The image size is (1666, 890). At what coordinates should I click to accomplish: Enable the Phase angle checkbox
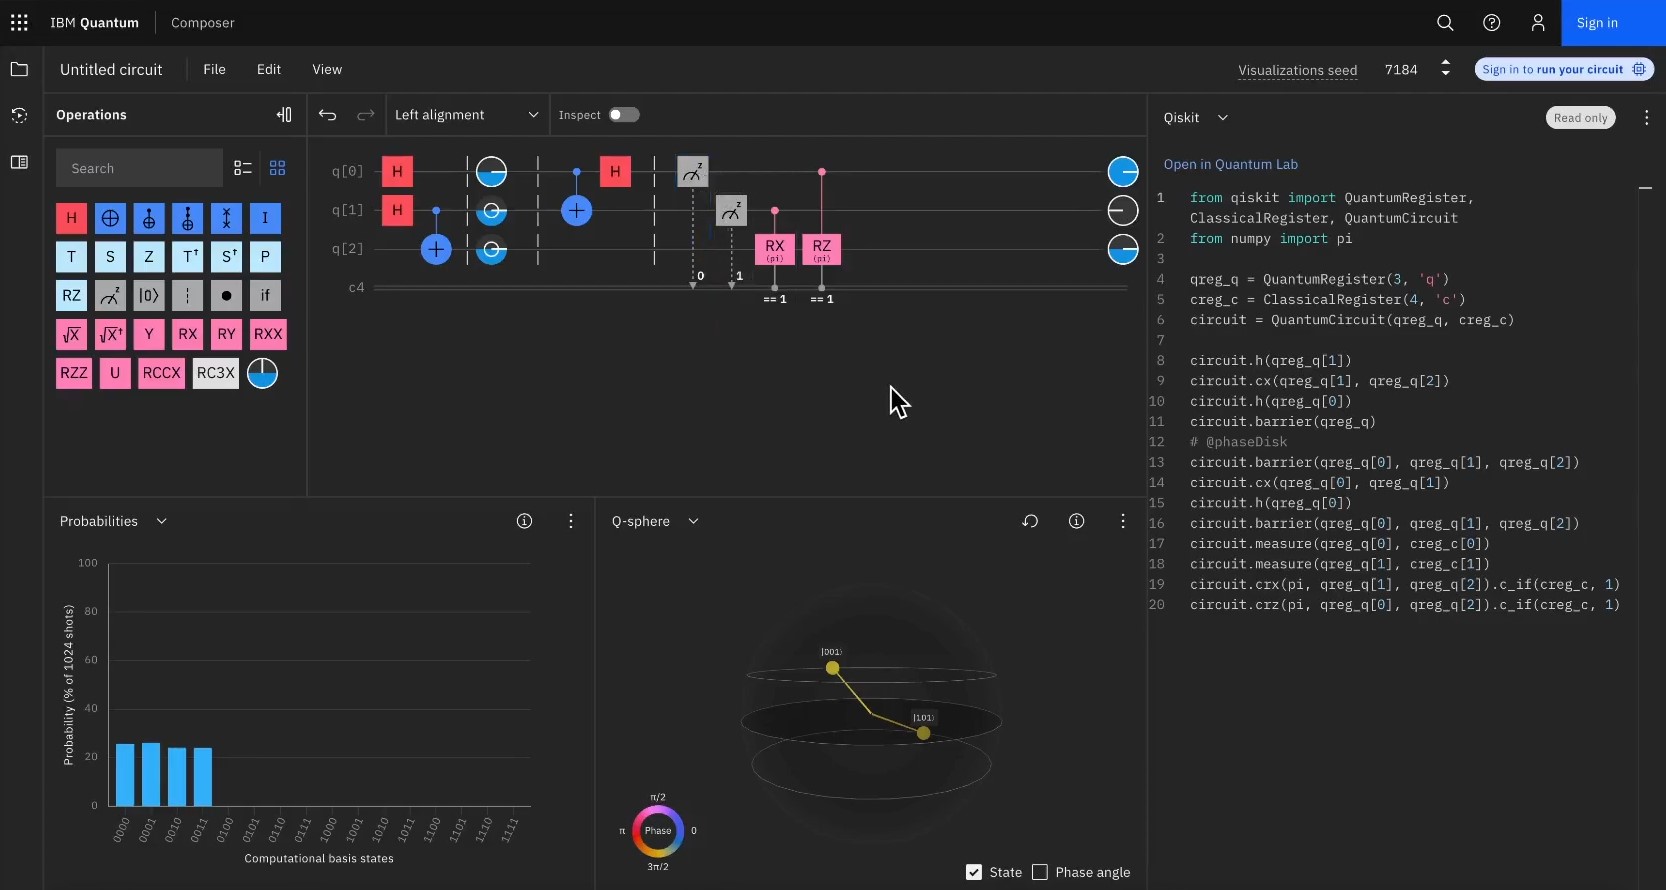1040,872
